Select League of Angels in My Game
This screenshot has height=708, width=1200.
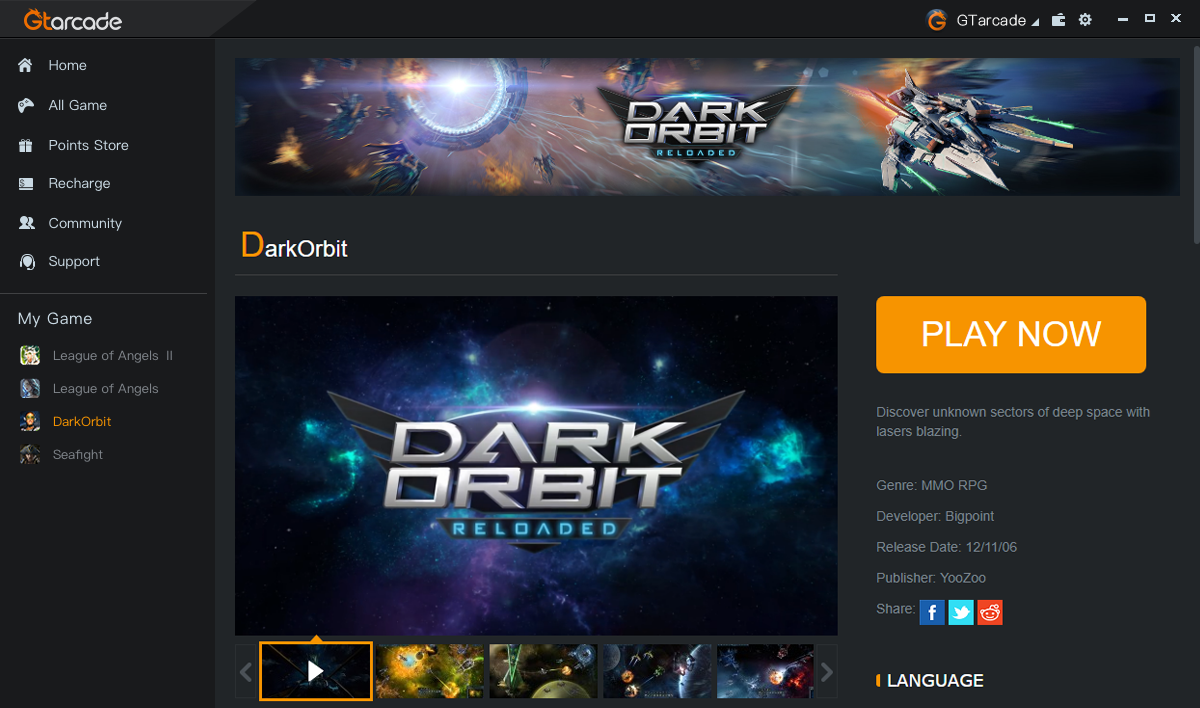[x=105, y=389]
